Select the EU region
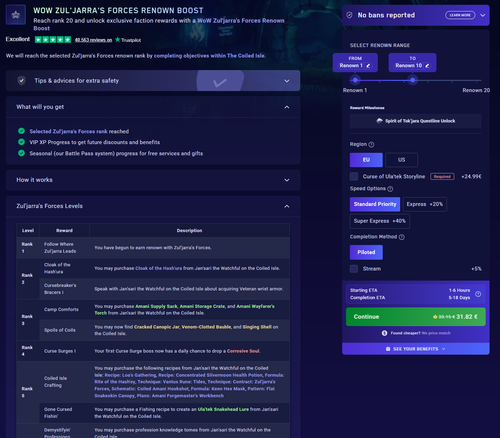Viewport: 500px width, 438px height. click(x=366, y=160)
